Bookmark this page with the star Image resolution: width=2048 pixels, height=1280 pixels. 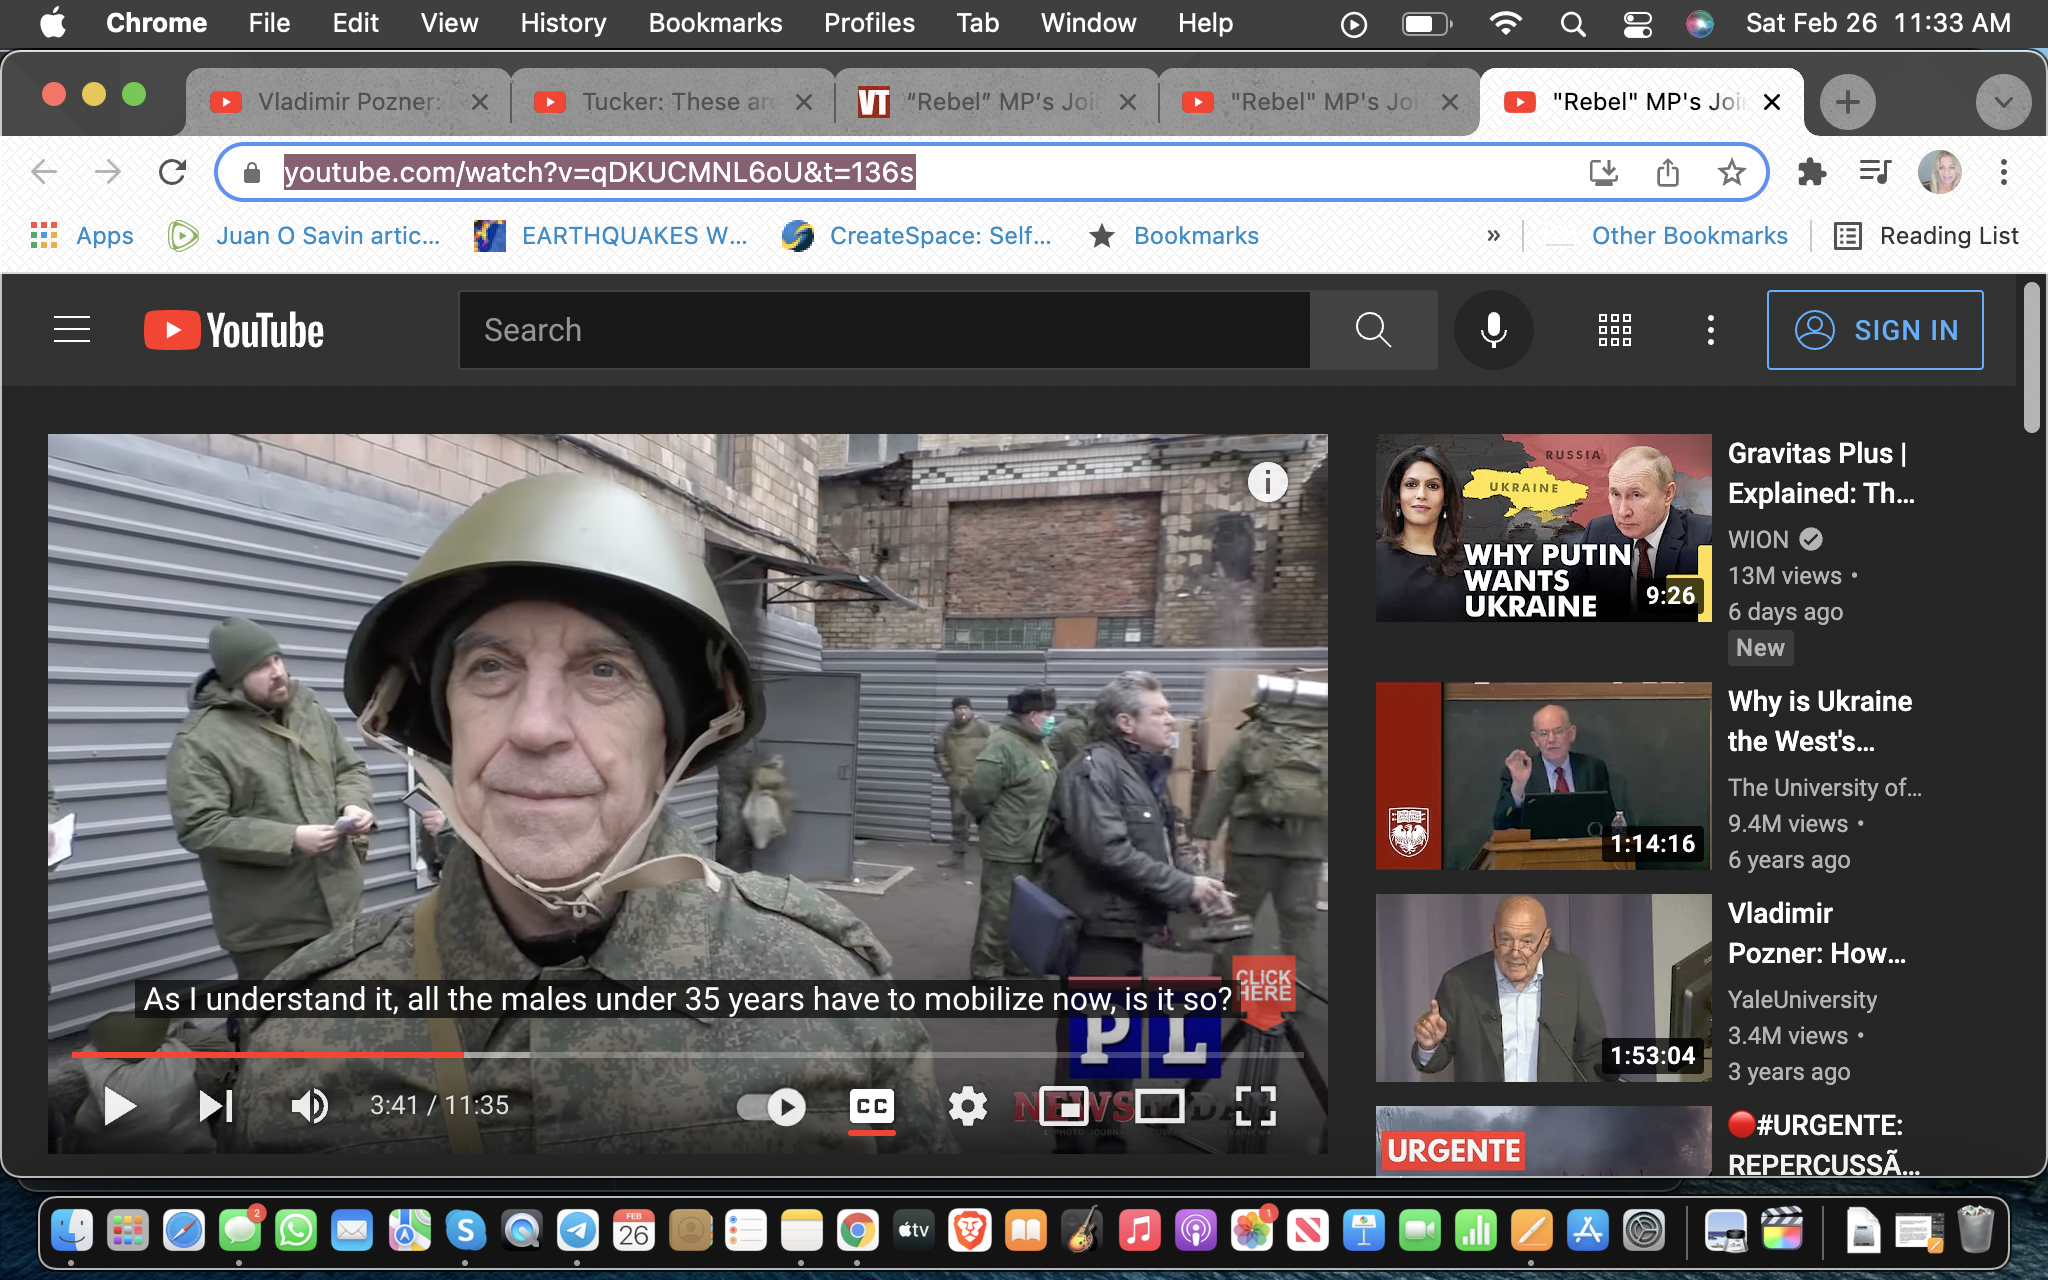pyautogui.click(x=1732, y=172)
